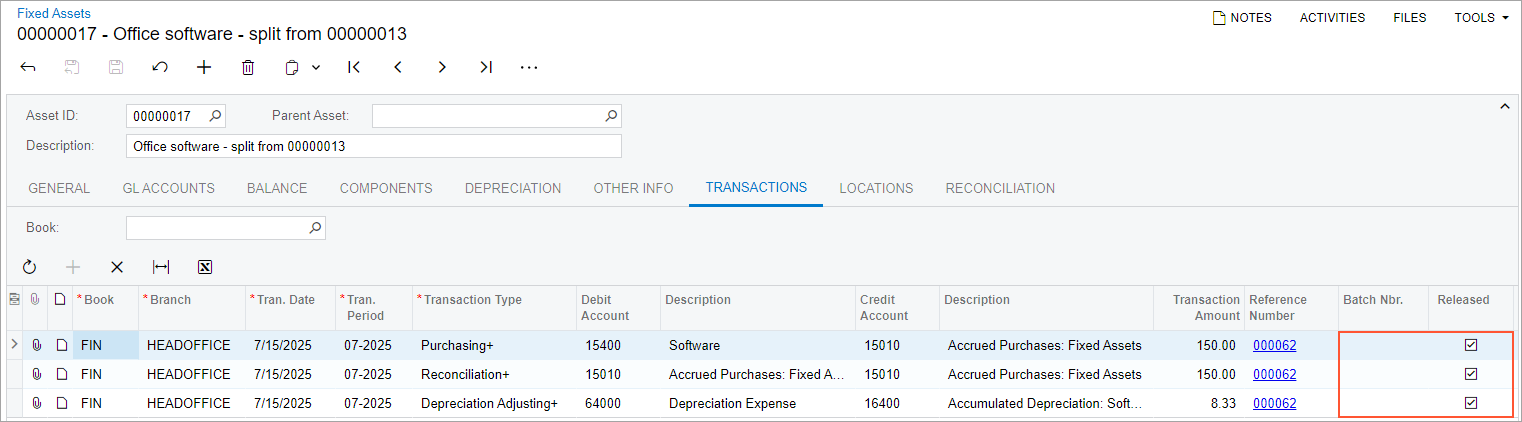Refresh the transactions grid
This screenshot has width=1522, height=422.
29,267
